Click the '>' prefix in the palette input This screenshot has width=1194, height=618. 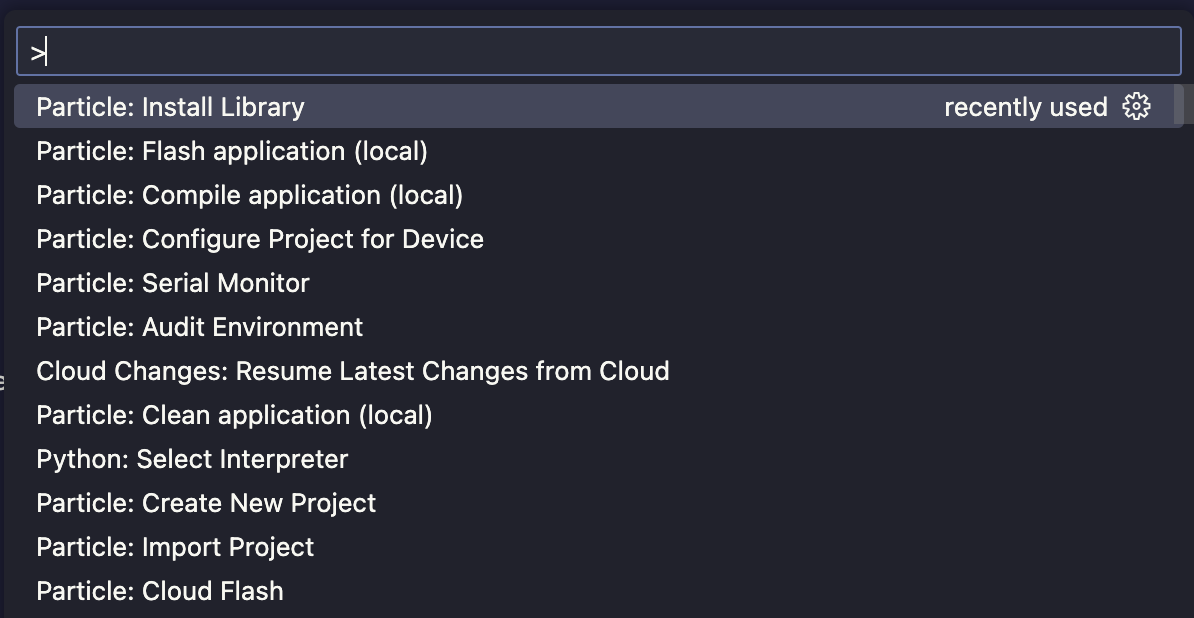point(37,53)
